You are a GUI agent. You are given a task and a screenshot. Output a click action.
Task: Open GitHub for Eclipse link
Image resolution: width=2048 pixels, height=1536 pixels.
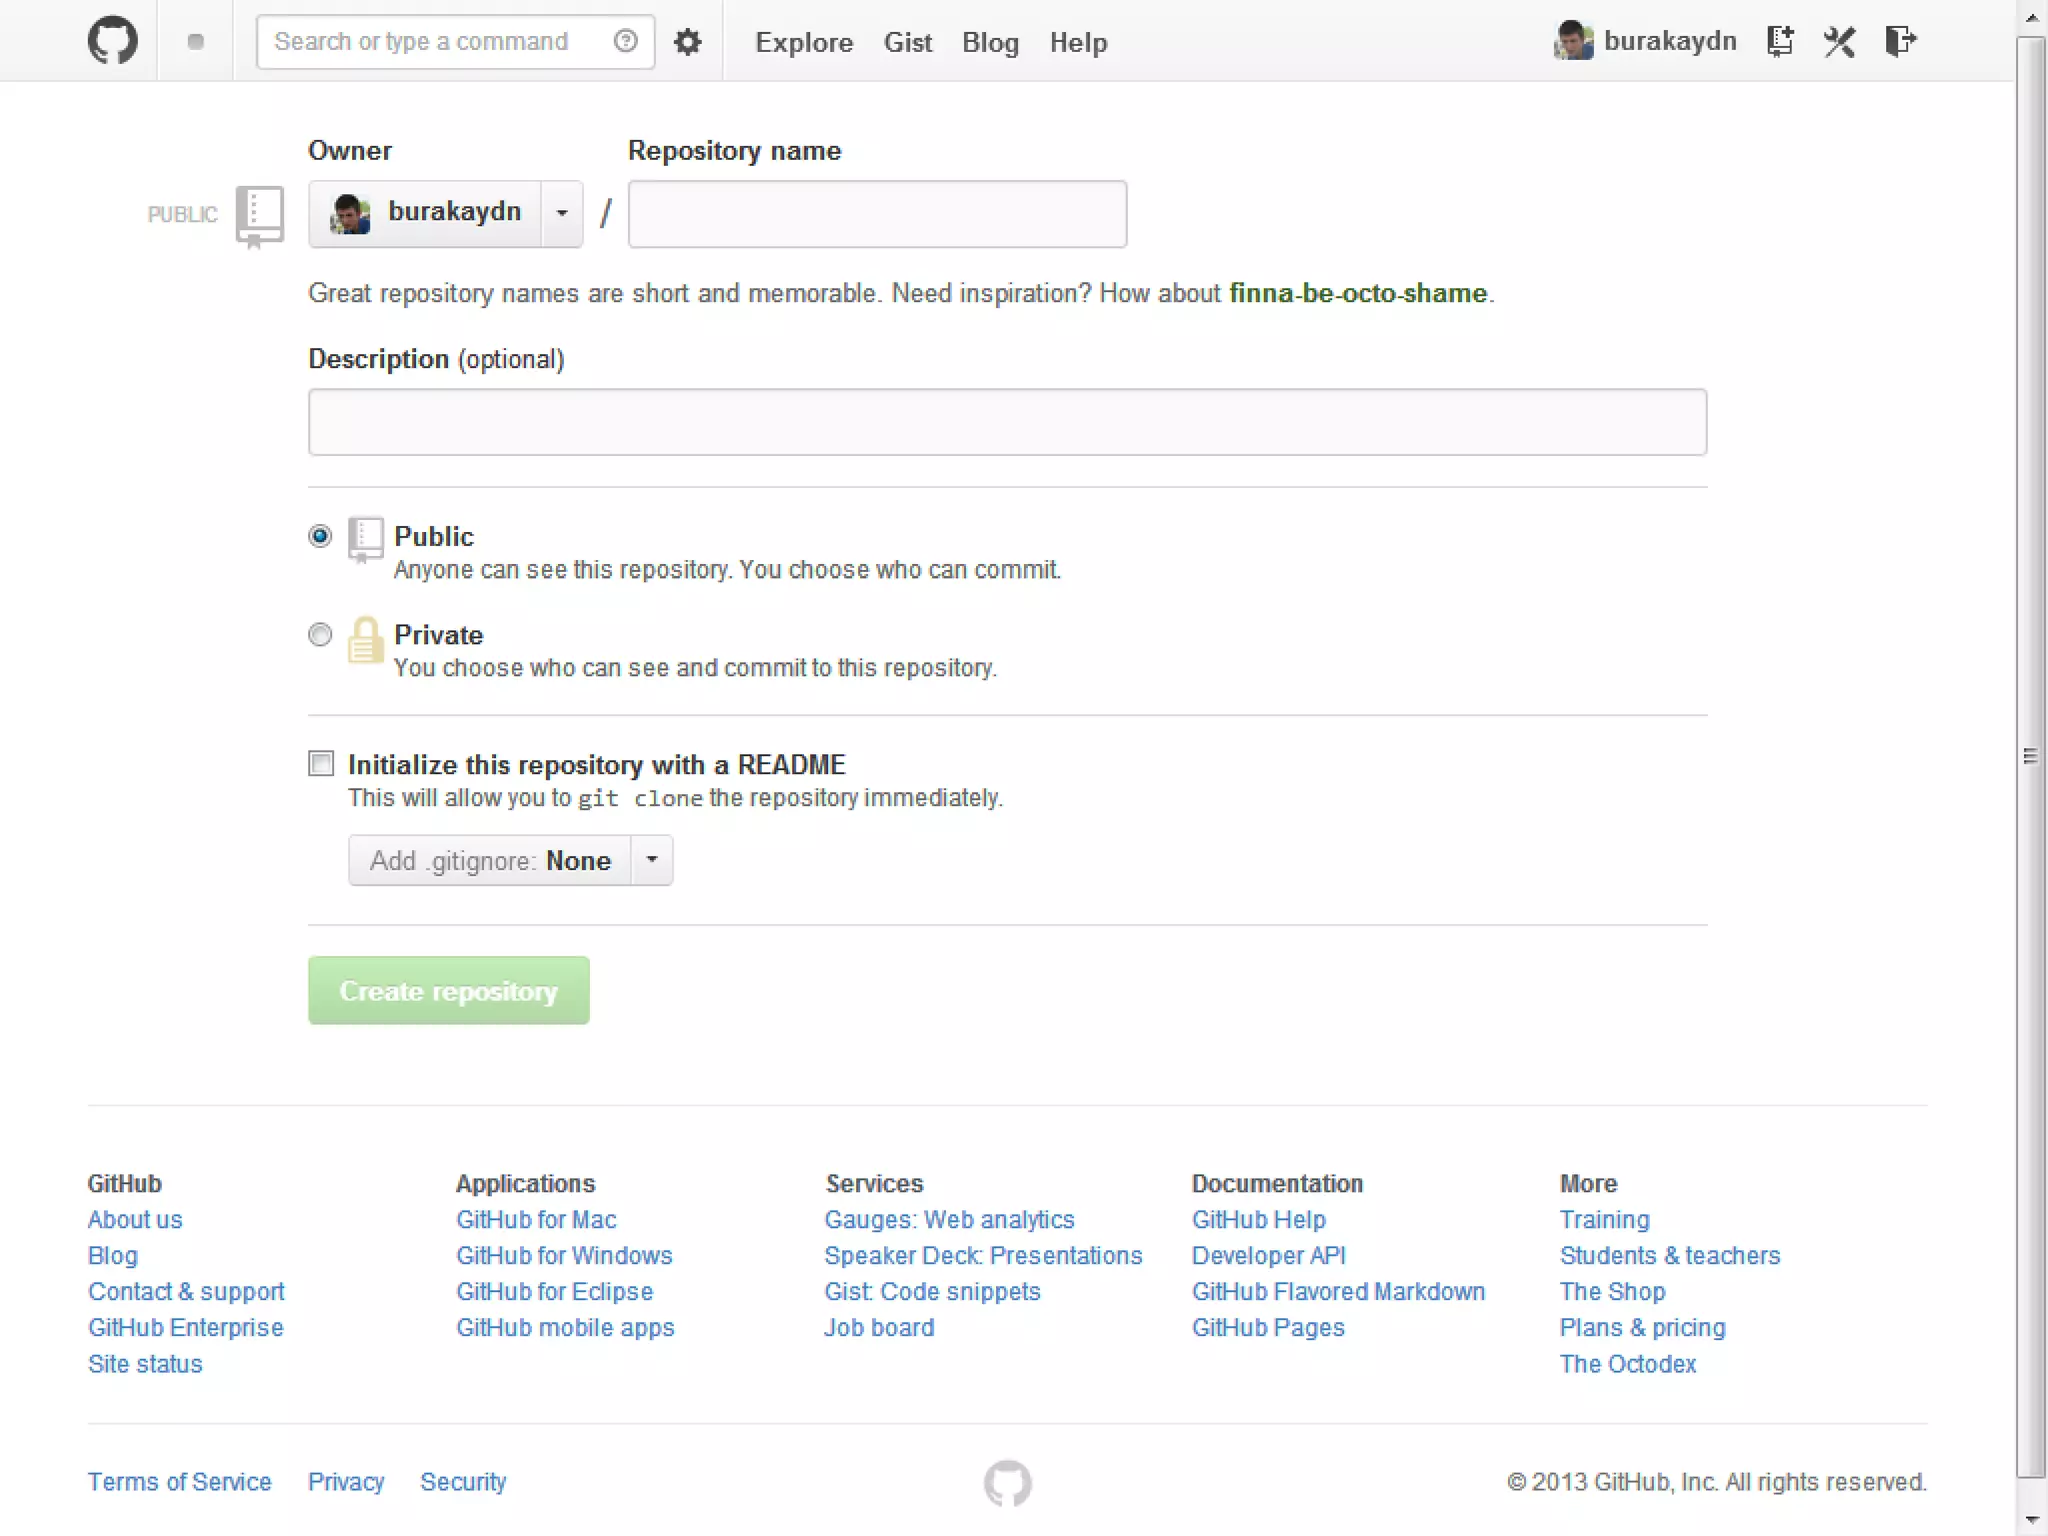pyautogui.click(x=554, y=1292)
